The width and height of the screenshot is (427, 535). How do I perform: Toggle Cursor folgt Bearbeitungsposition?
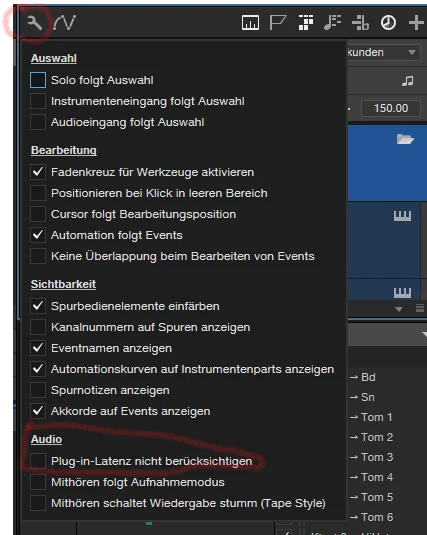38,214
